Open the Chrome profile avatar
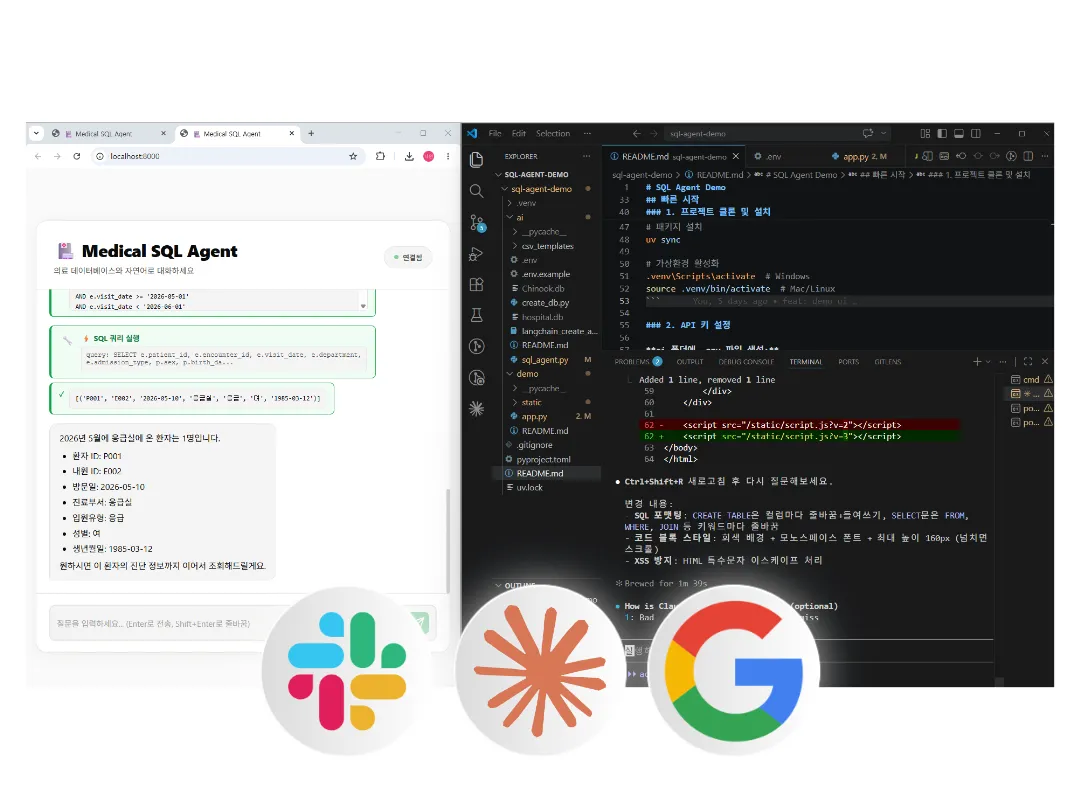1080x810 pixels. pyautogui.click(x=428, y=156)
